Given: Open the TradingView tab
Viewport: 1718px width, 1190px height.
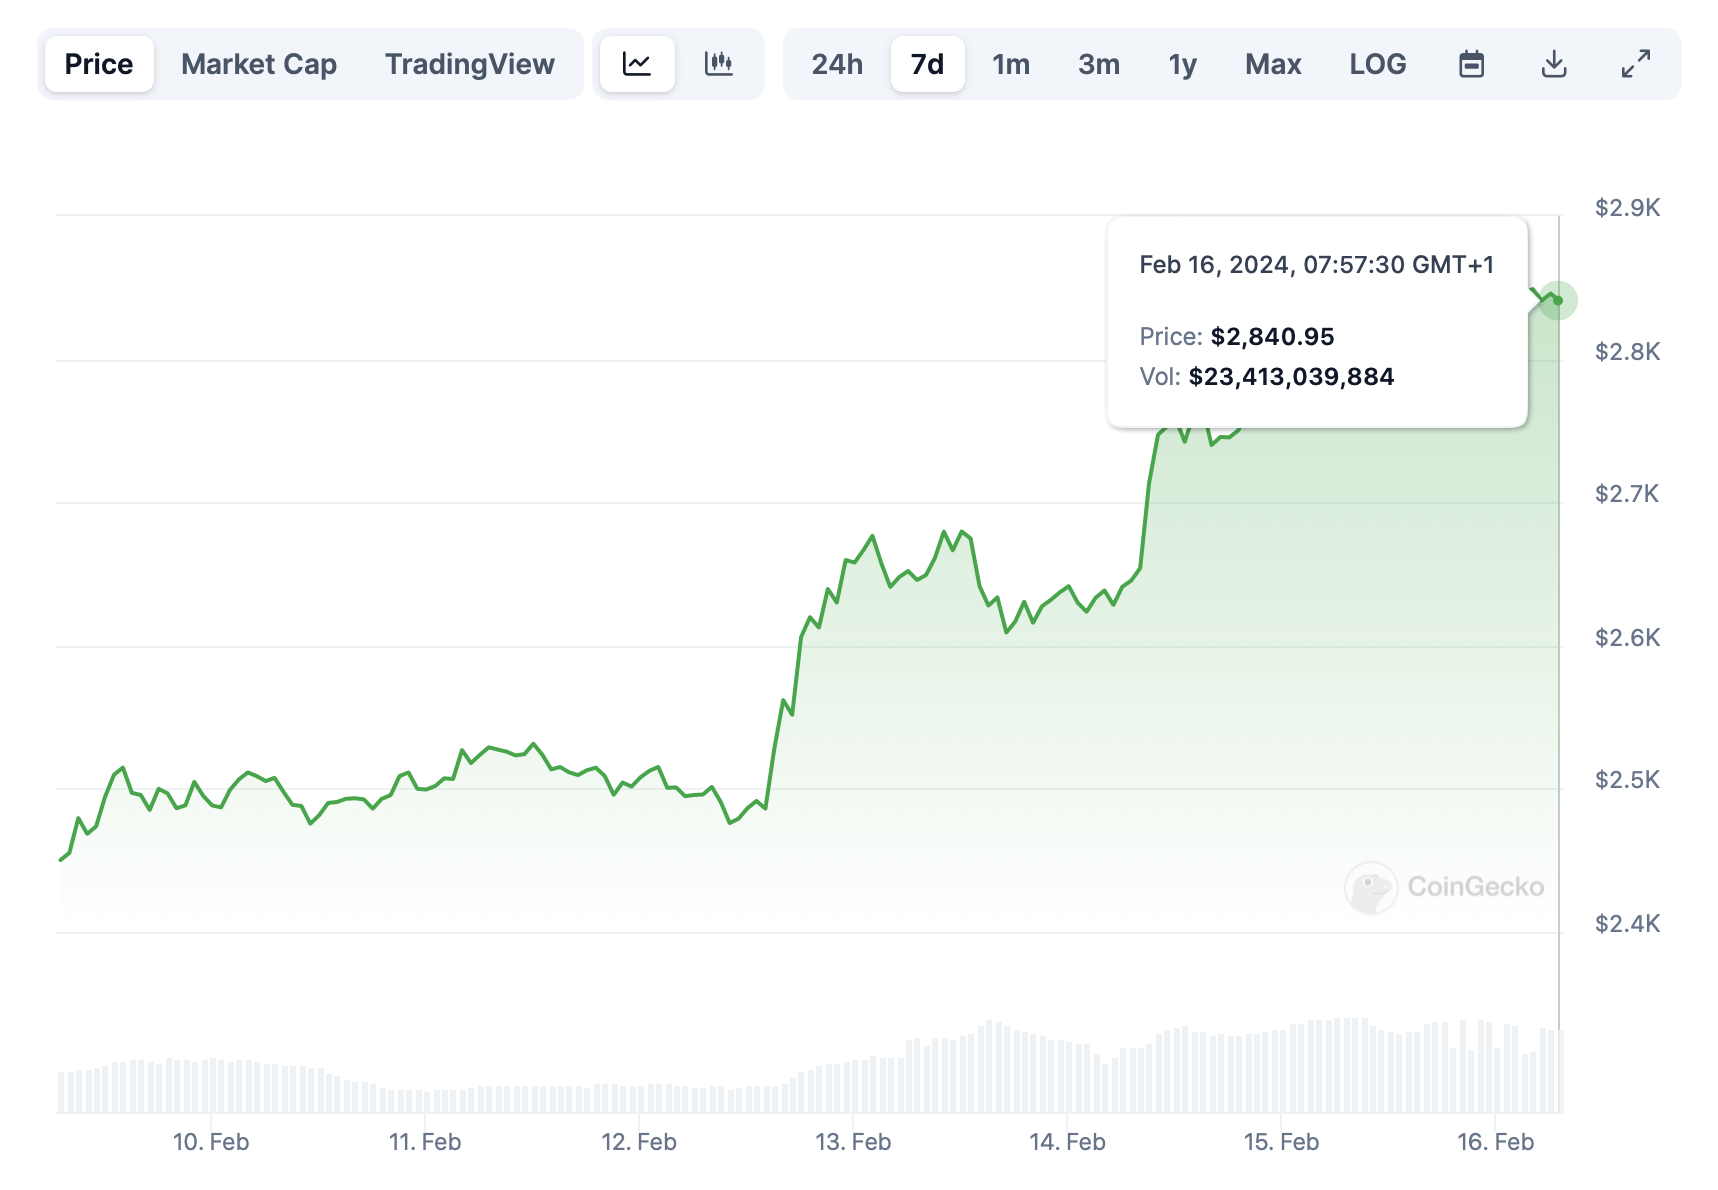Looking at the screenshot, I should (x=469, y=64).
